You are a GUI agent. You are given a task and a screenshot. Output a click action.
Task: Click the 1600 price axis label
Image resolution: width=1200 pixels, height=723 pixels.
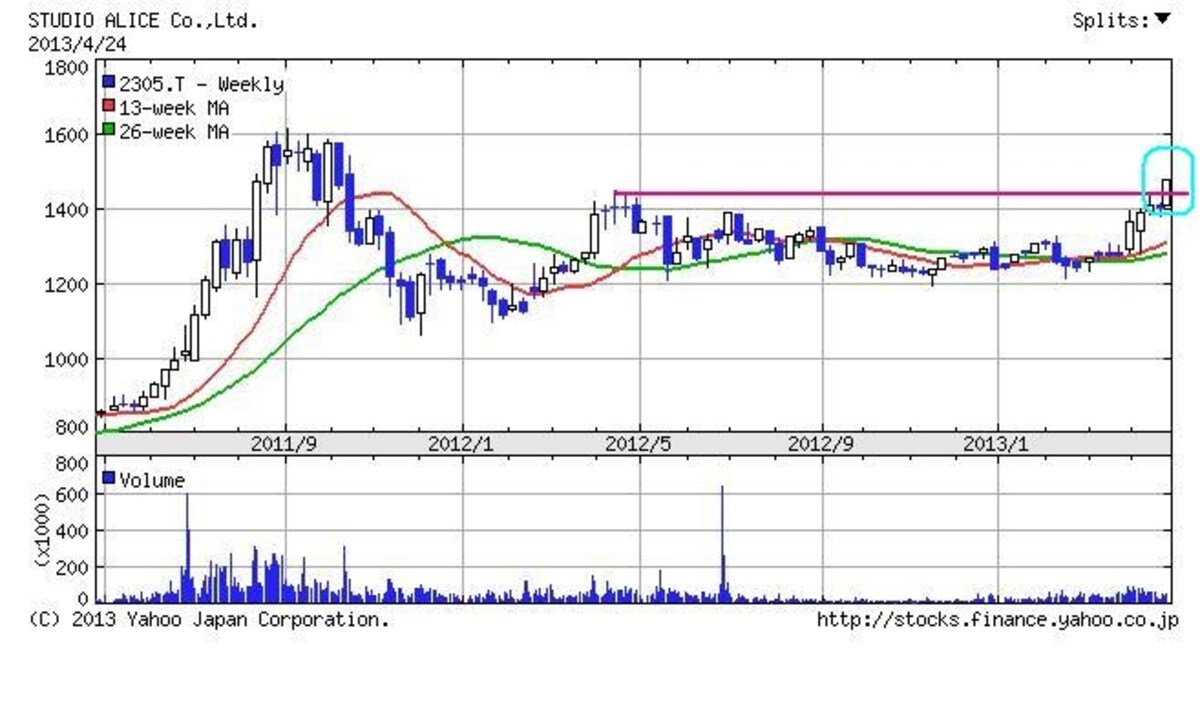coord(66,135)
